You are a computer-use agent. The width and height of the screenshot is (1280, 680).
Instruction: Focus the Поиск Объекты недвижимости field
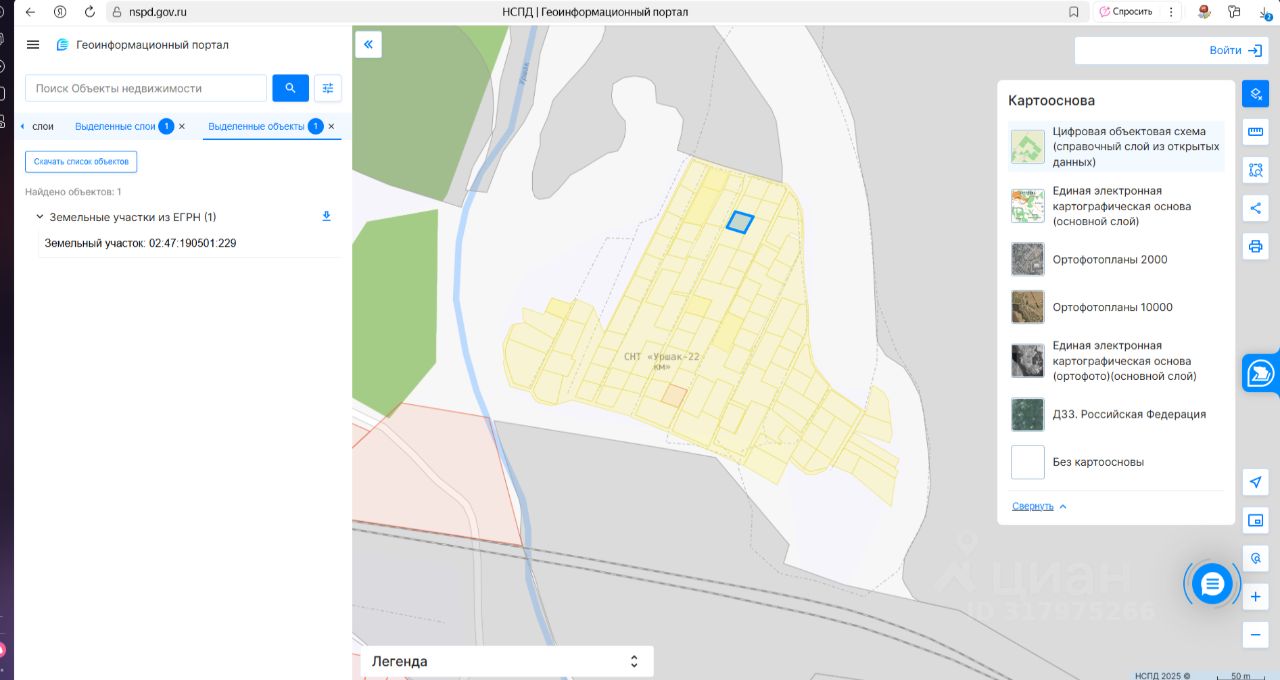click(146, 88)
